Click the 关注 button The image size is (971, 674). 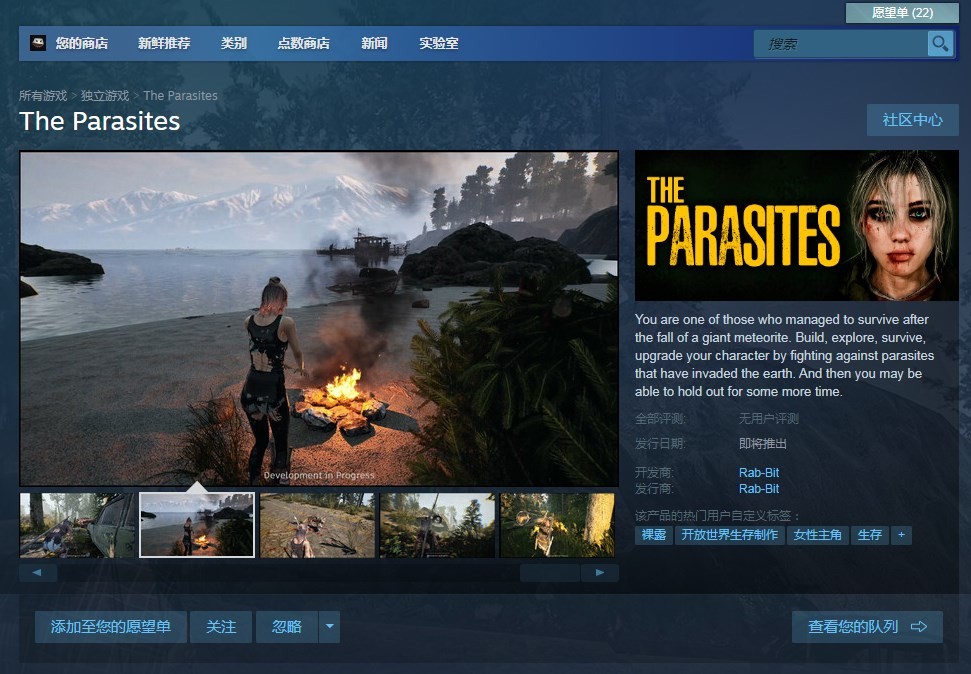[x=221, y=627]
